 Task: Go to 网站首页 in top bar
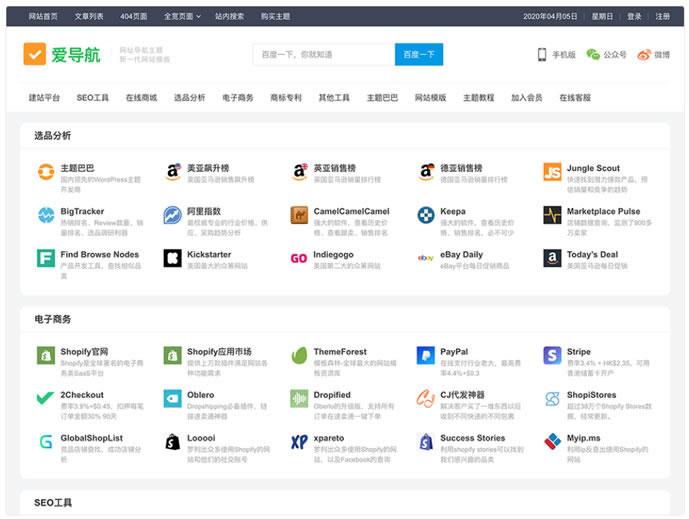43,16
